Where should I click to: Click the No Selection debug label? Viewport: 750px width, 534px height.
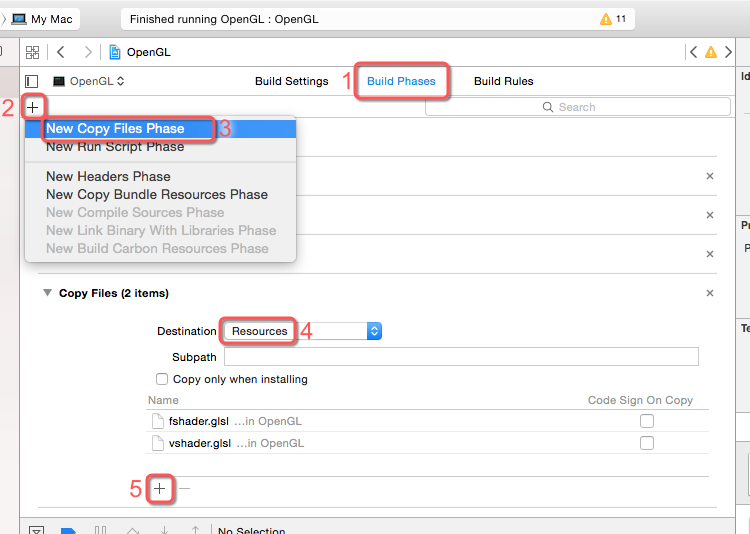252,530
